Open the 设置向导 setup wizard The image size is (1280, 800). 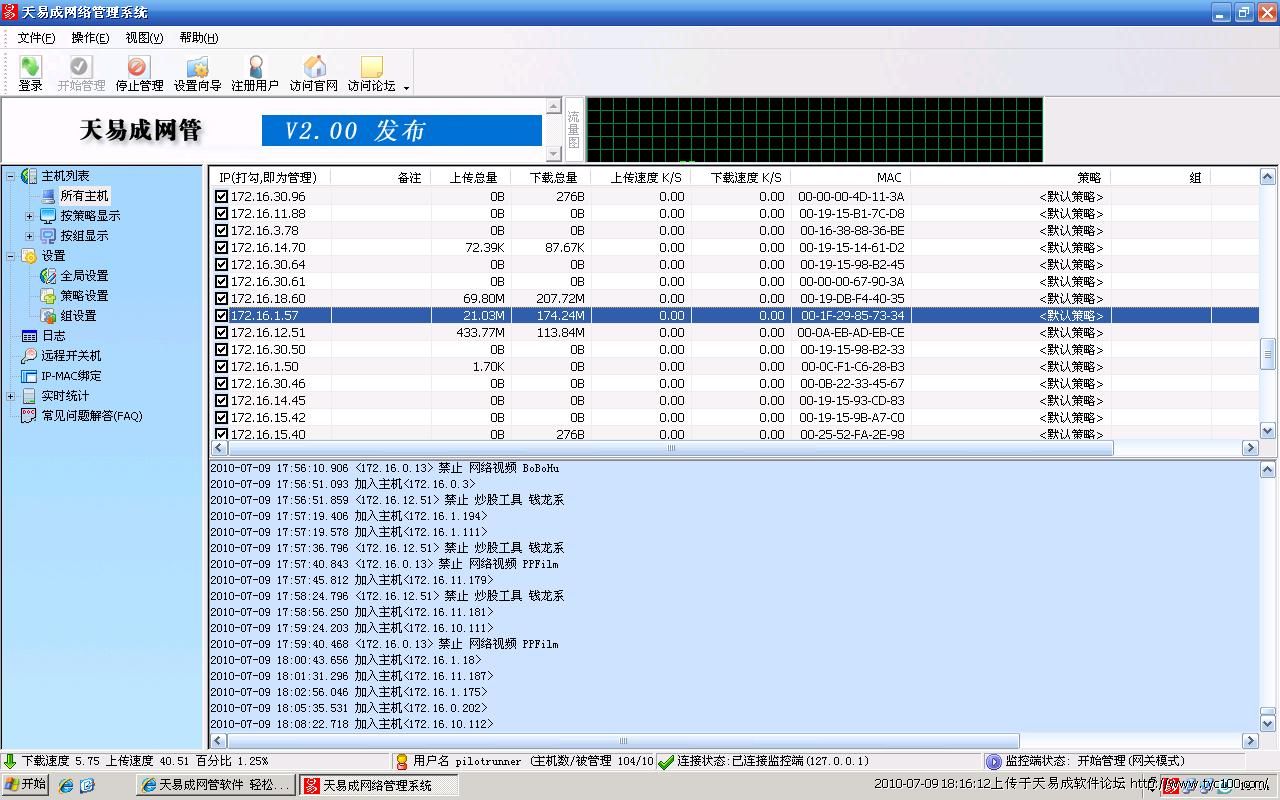click(197, 73)
